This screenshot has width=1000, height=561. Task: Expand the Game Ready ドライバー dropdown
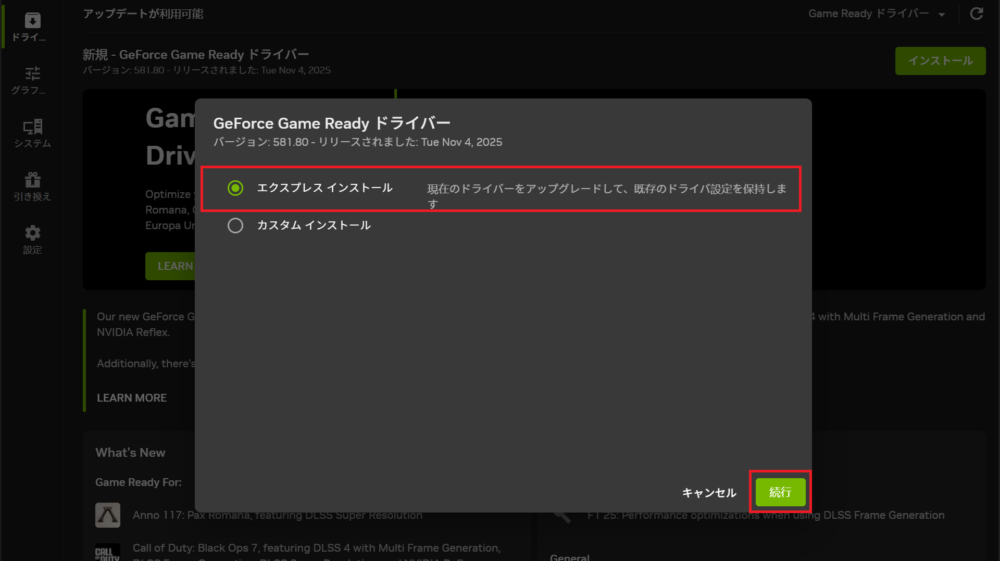point(878,14)
